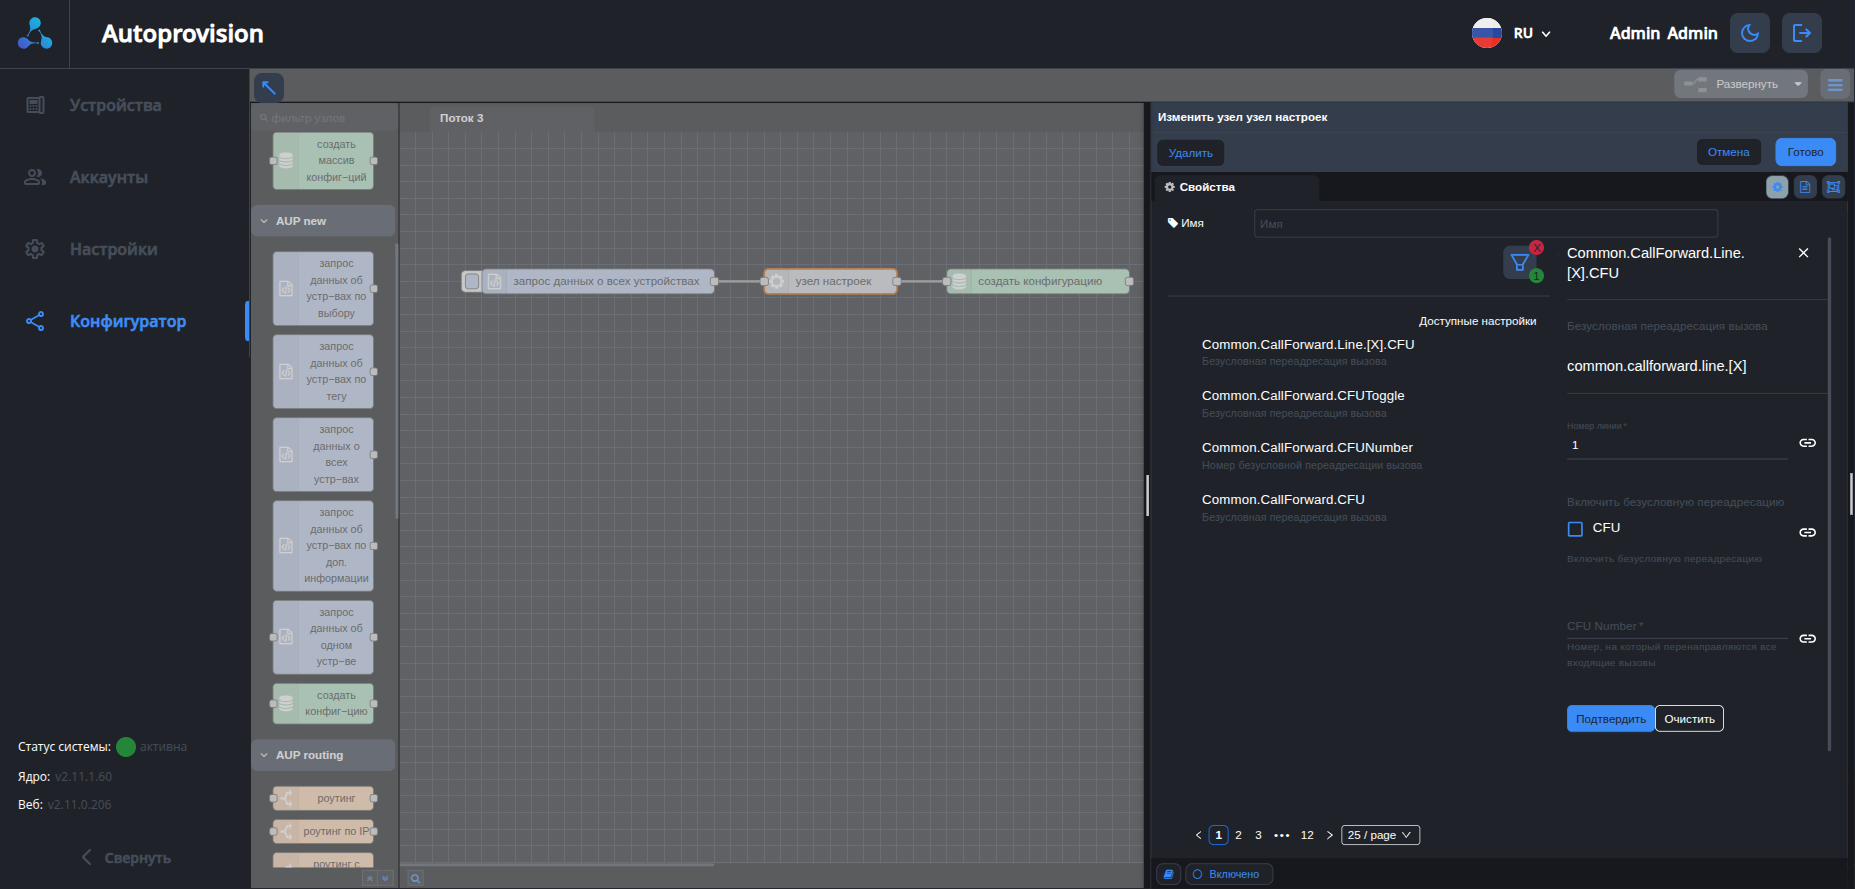This screenshot has height=889, width=1855.
Task: Open the hamburger menu in the editor toolbar
Action: [x=1835, y=85]
